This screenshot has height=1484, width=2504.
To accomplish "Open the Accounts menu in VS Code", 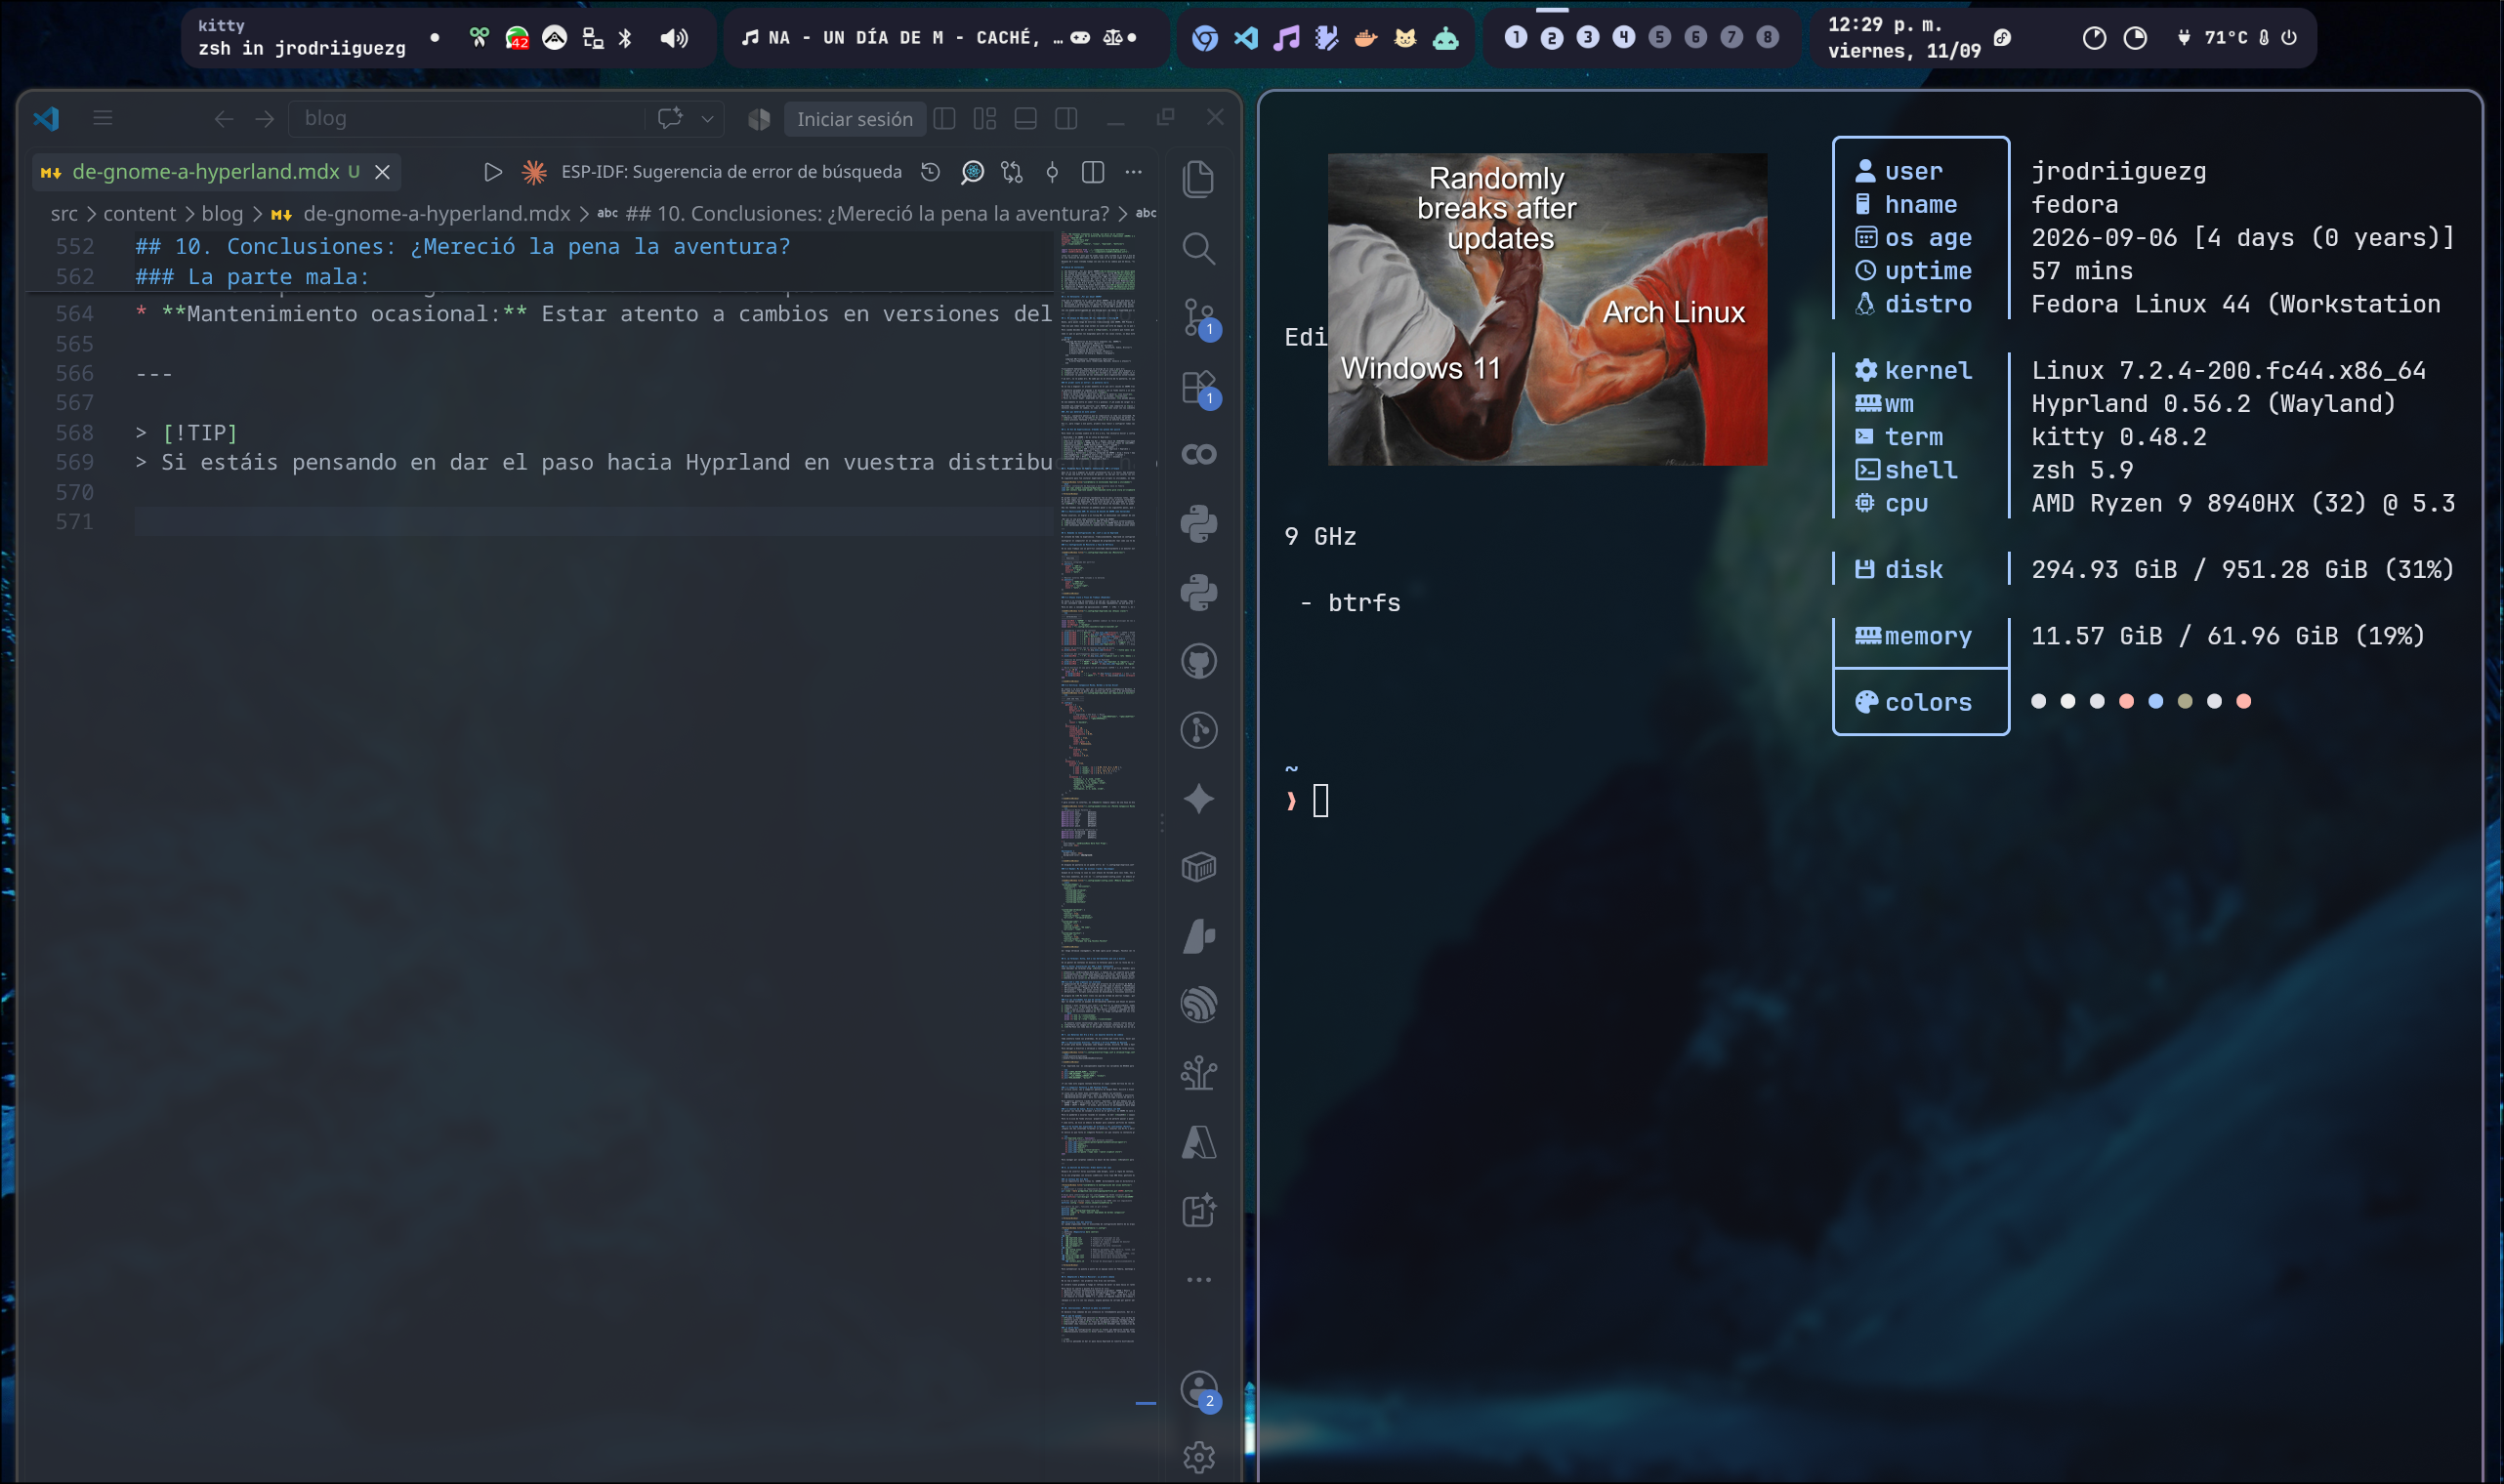I will (x=1198, y=1389).
